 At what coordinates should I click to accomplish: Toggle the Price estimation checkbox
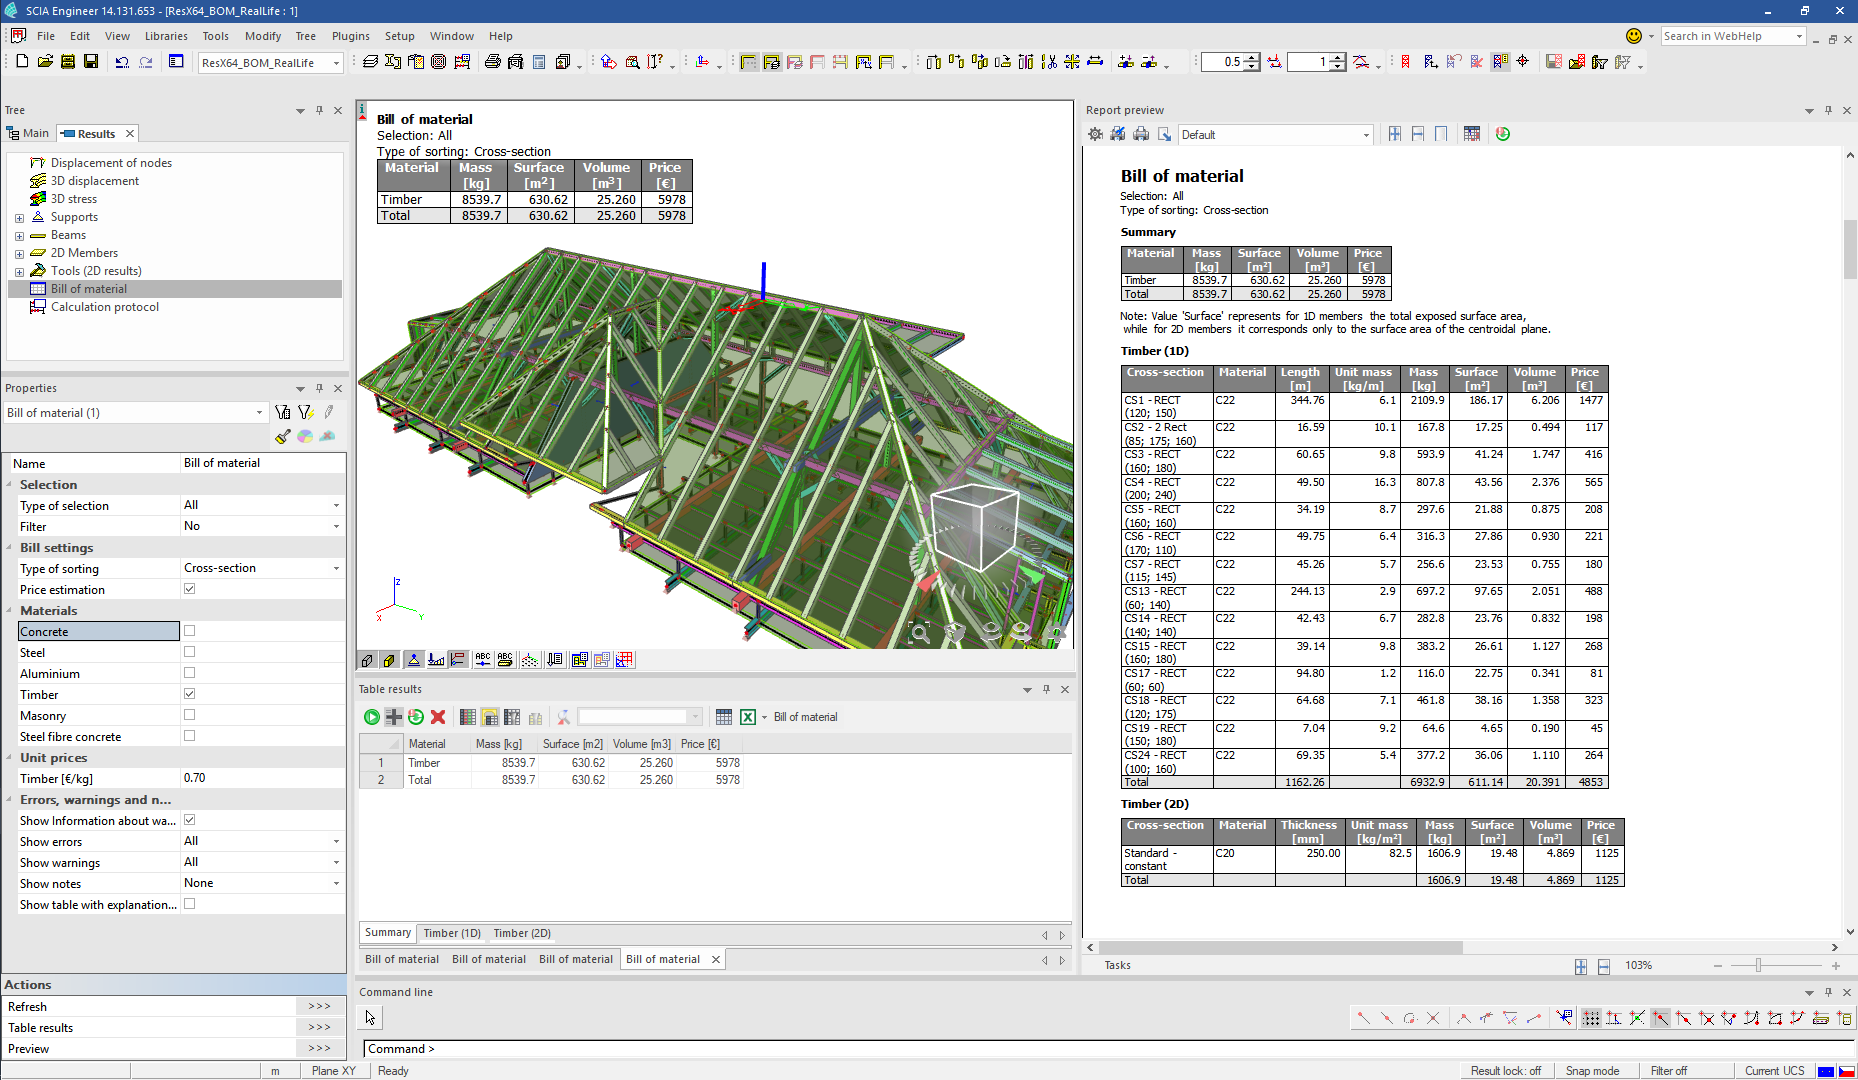click(x=190, y=589)
